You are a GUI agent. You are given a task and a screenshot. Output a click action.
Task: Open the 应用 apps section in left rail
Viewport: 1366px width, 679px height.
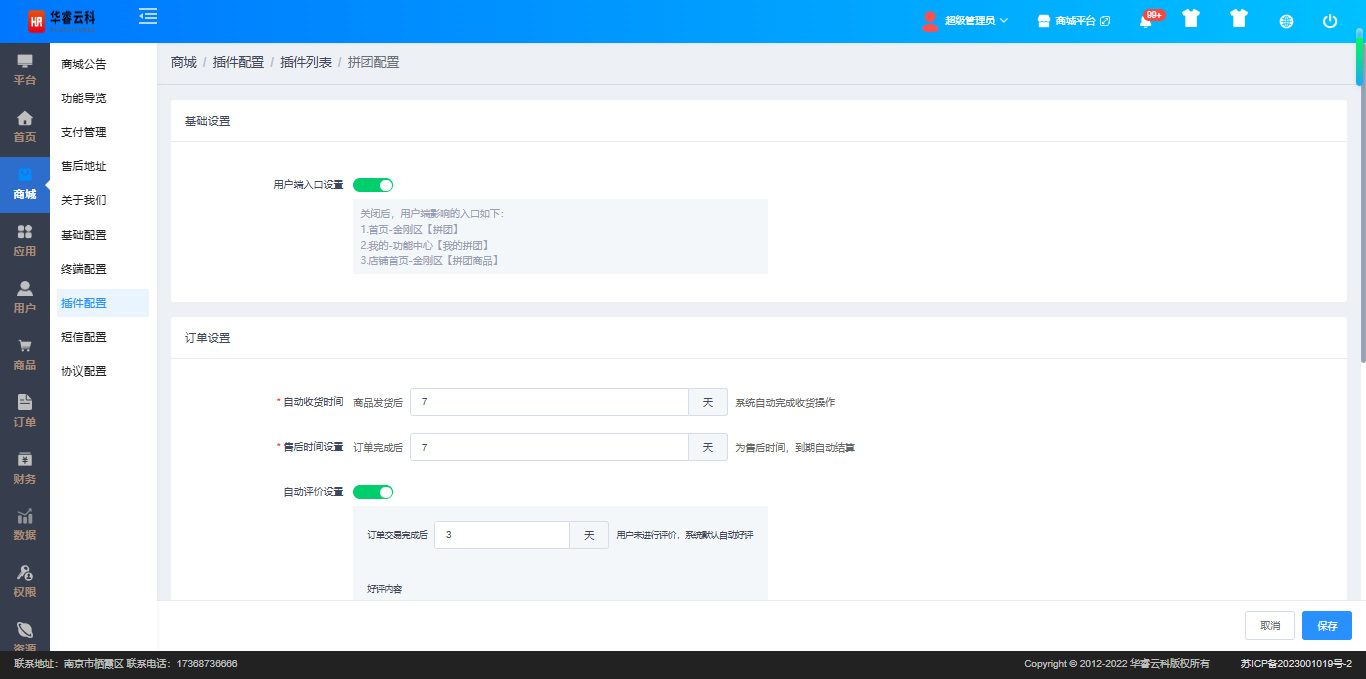click(25, 241)
